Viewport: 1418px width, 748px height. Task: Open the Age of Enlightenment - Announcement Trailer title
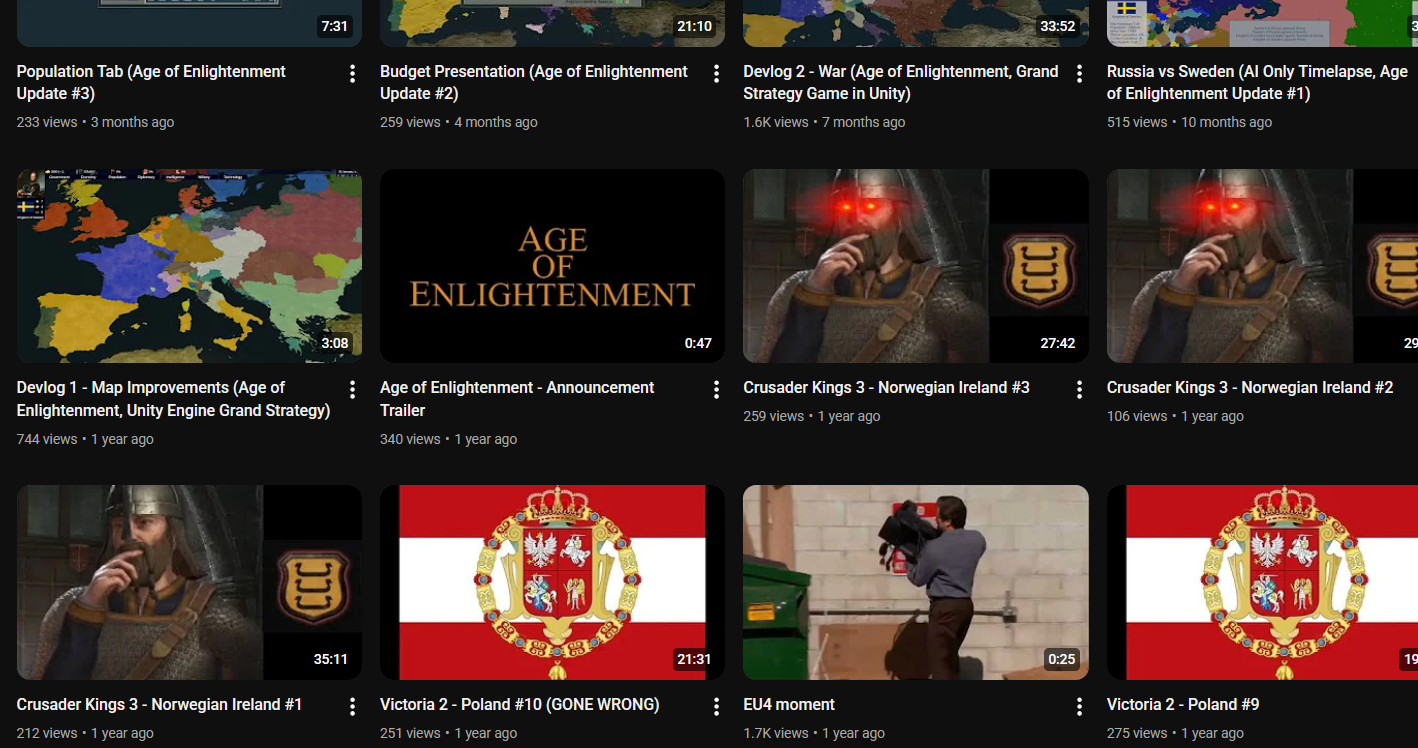pos(517,399)
